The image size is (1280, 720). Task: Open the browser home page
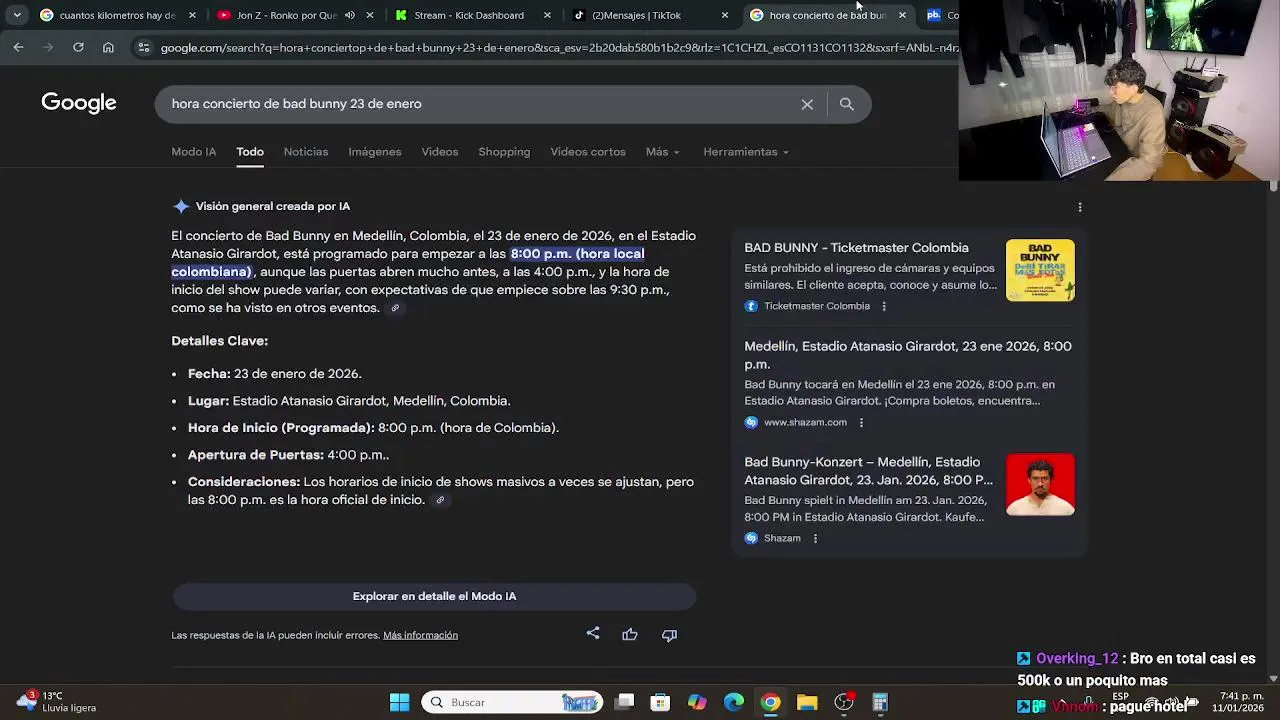click(x=108, y=47)
